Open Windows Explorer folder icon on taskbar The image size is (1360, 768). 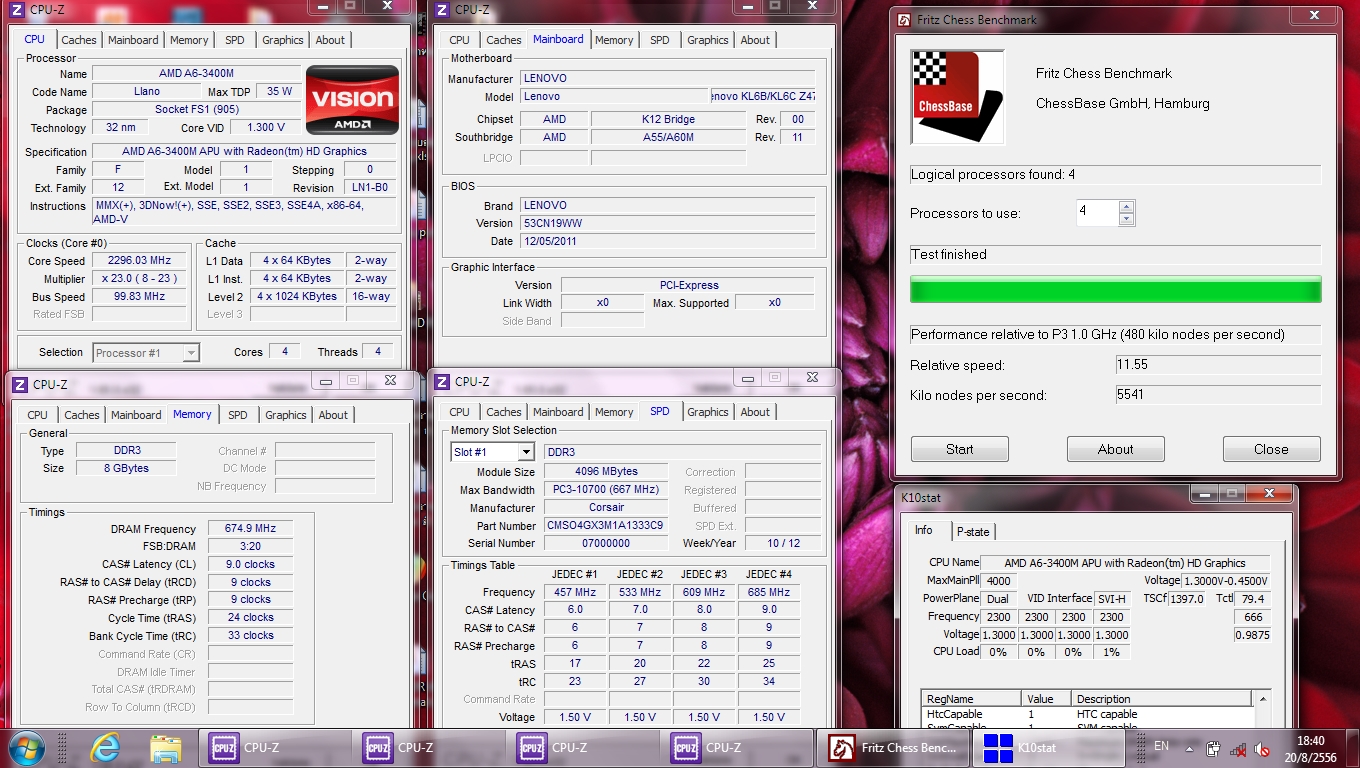165,748
